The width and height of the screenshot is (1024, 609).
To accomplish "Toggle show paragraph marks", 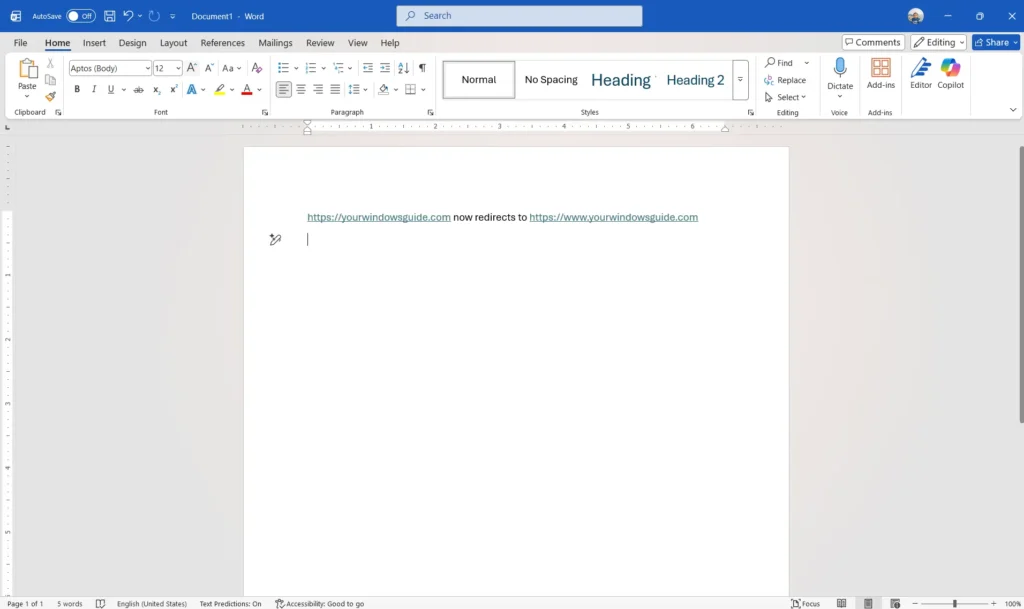I will [423, 68].
